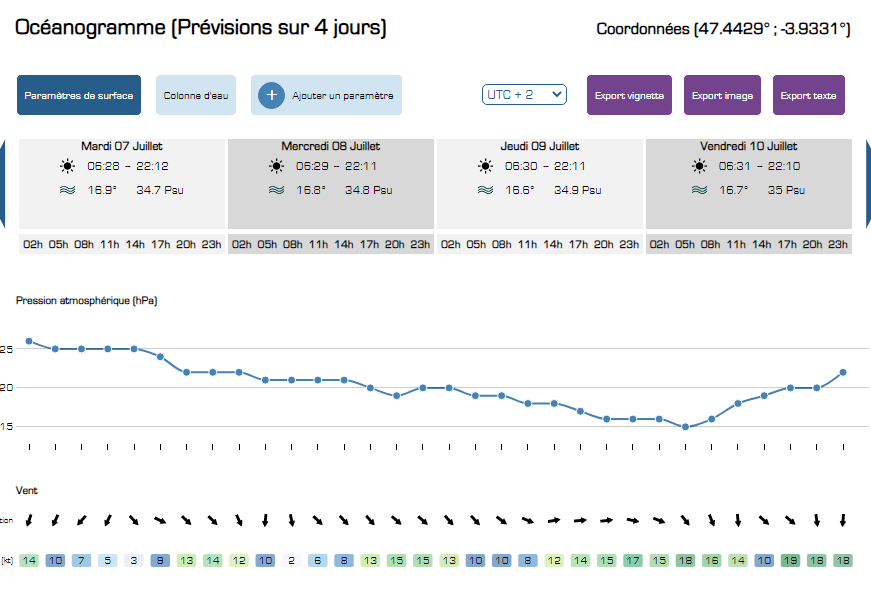Click the sun icon for Mardi 07 Juillet
The image size is (871, 590).
[66, 166]
